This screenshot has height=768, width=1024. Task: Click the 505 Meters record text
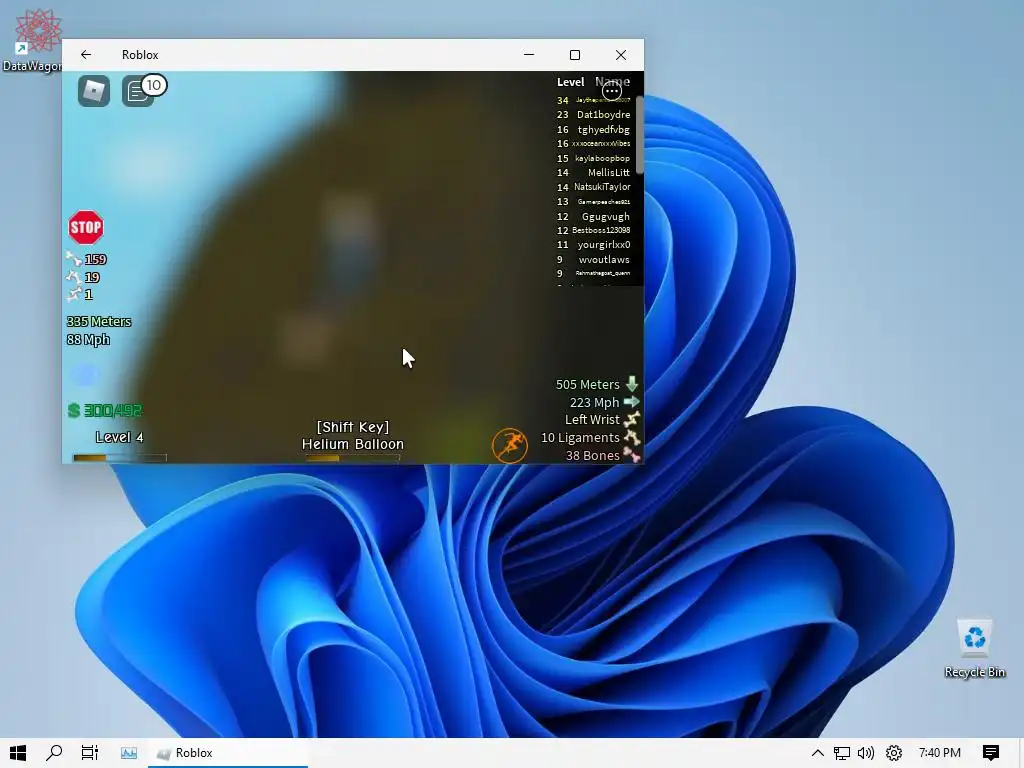(588, 384)
